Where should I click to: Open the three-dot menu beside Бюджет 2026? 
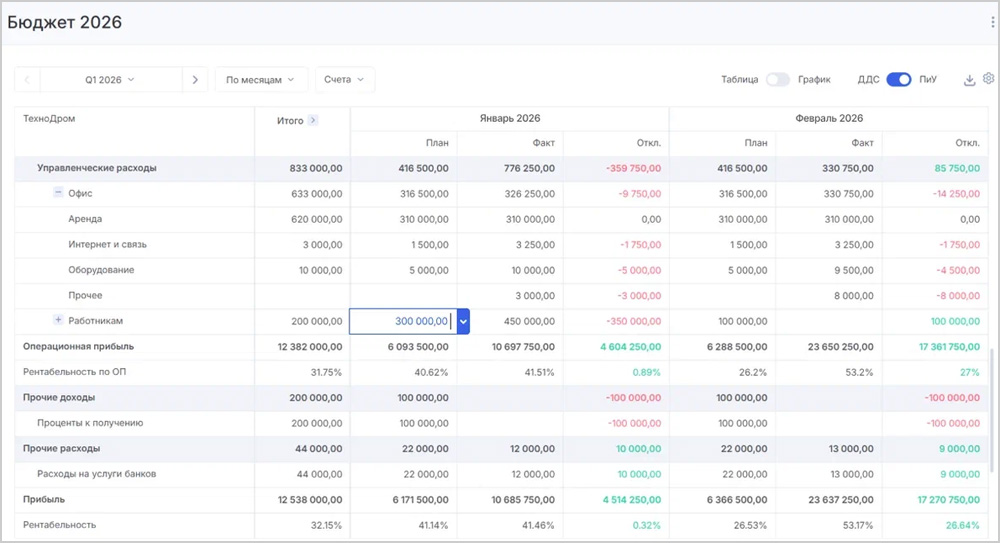[991, 22]
